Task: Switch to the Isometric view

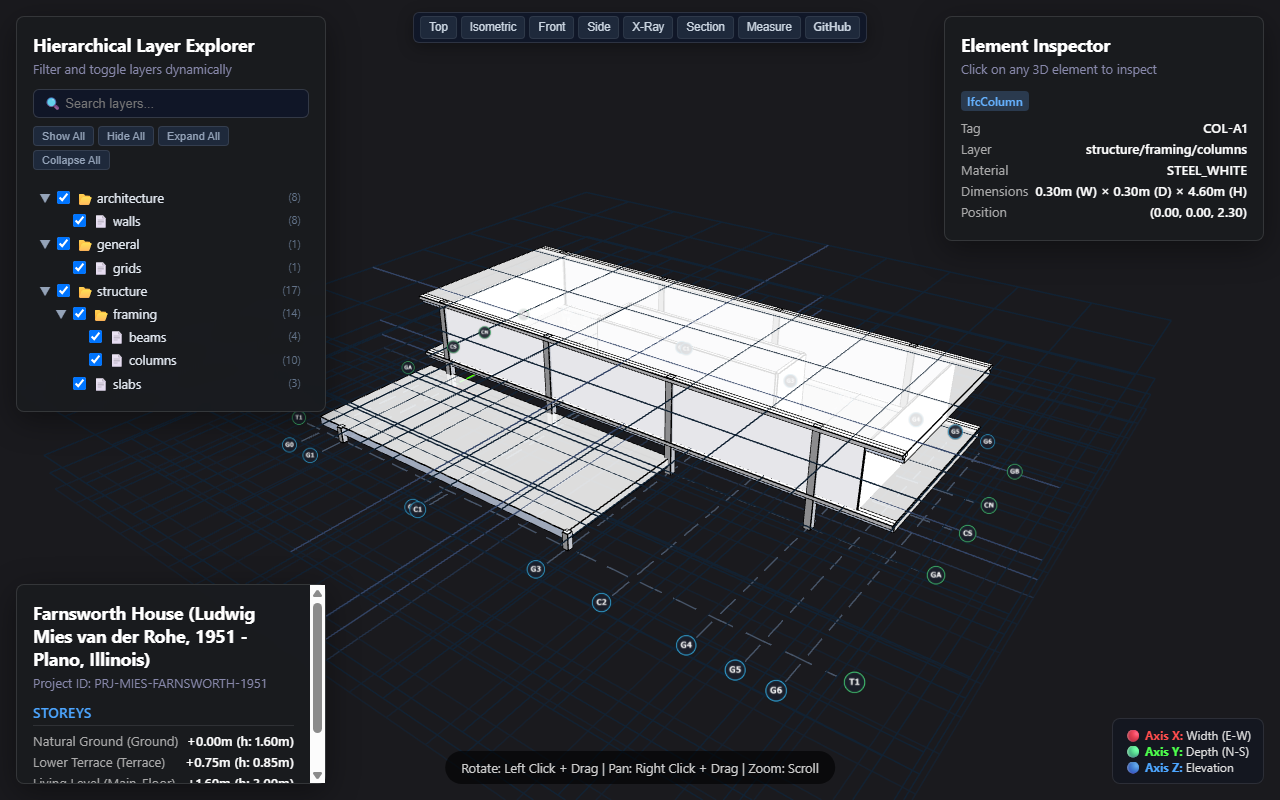Action: pyautogui.click(x=493, y=27)
